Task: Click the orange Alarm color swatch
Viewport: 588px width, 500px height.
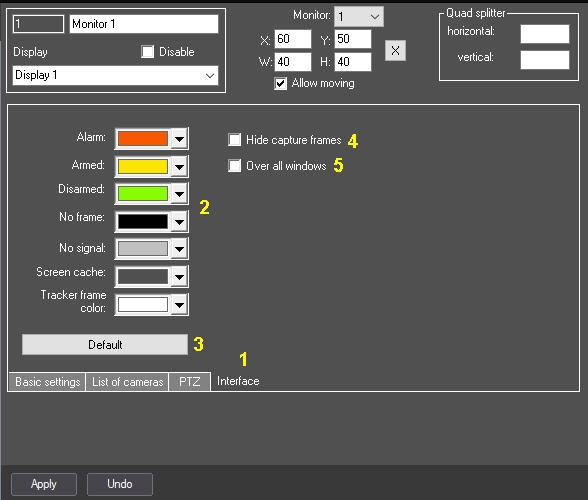Action: [x=143, y=139]
